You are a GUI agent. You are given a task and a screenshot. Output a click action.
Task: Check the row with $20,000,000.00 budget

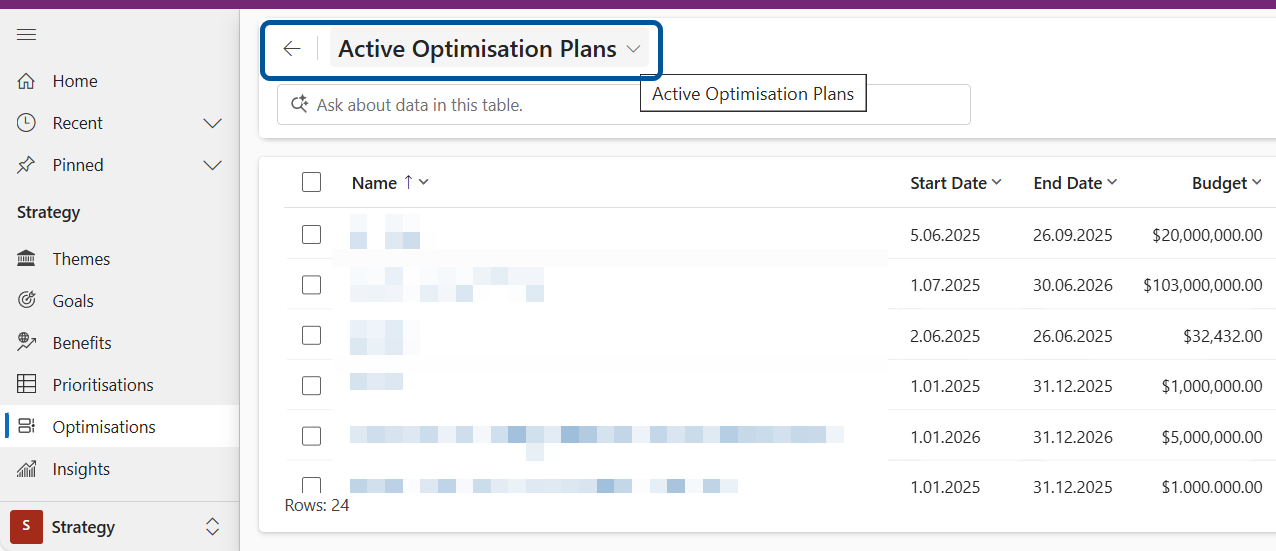click(311, 235)
